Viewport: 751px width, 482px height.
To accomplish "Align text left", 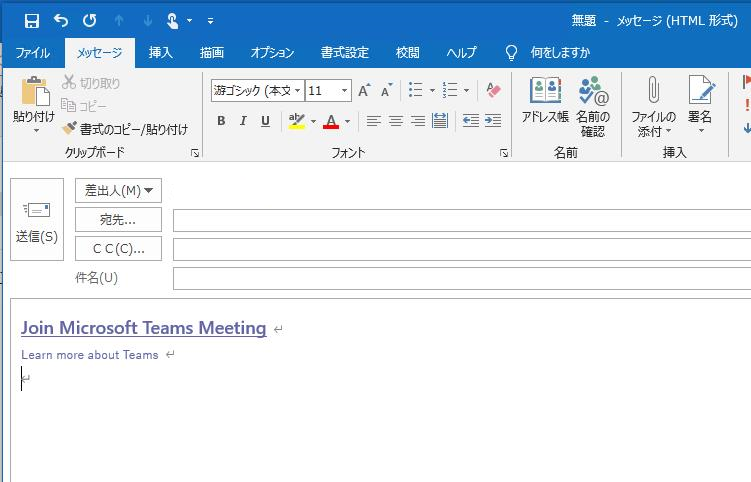I will (374, 121).
